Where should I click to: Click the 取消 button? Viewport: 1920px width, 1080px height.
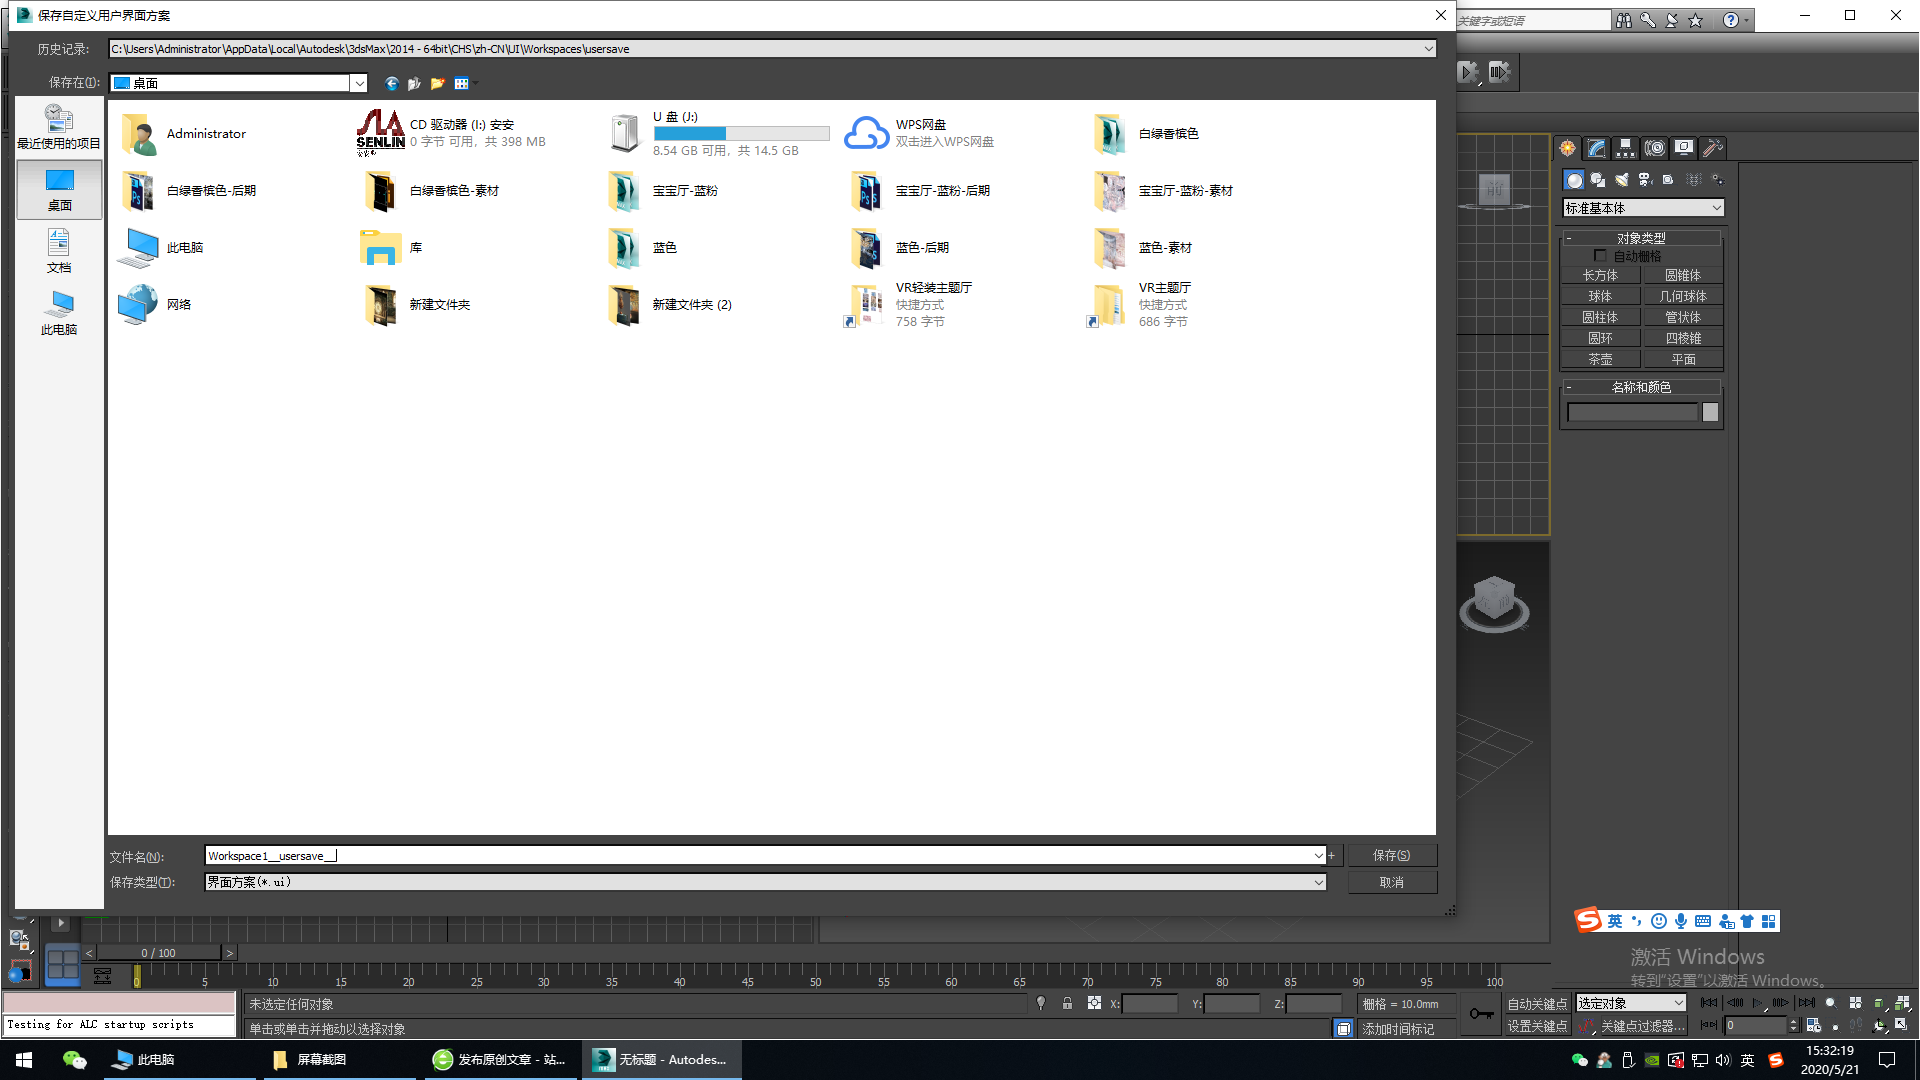click(x=1391, y=882)
